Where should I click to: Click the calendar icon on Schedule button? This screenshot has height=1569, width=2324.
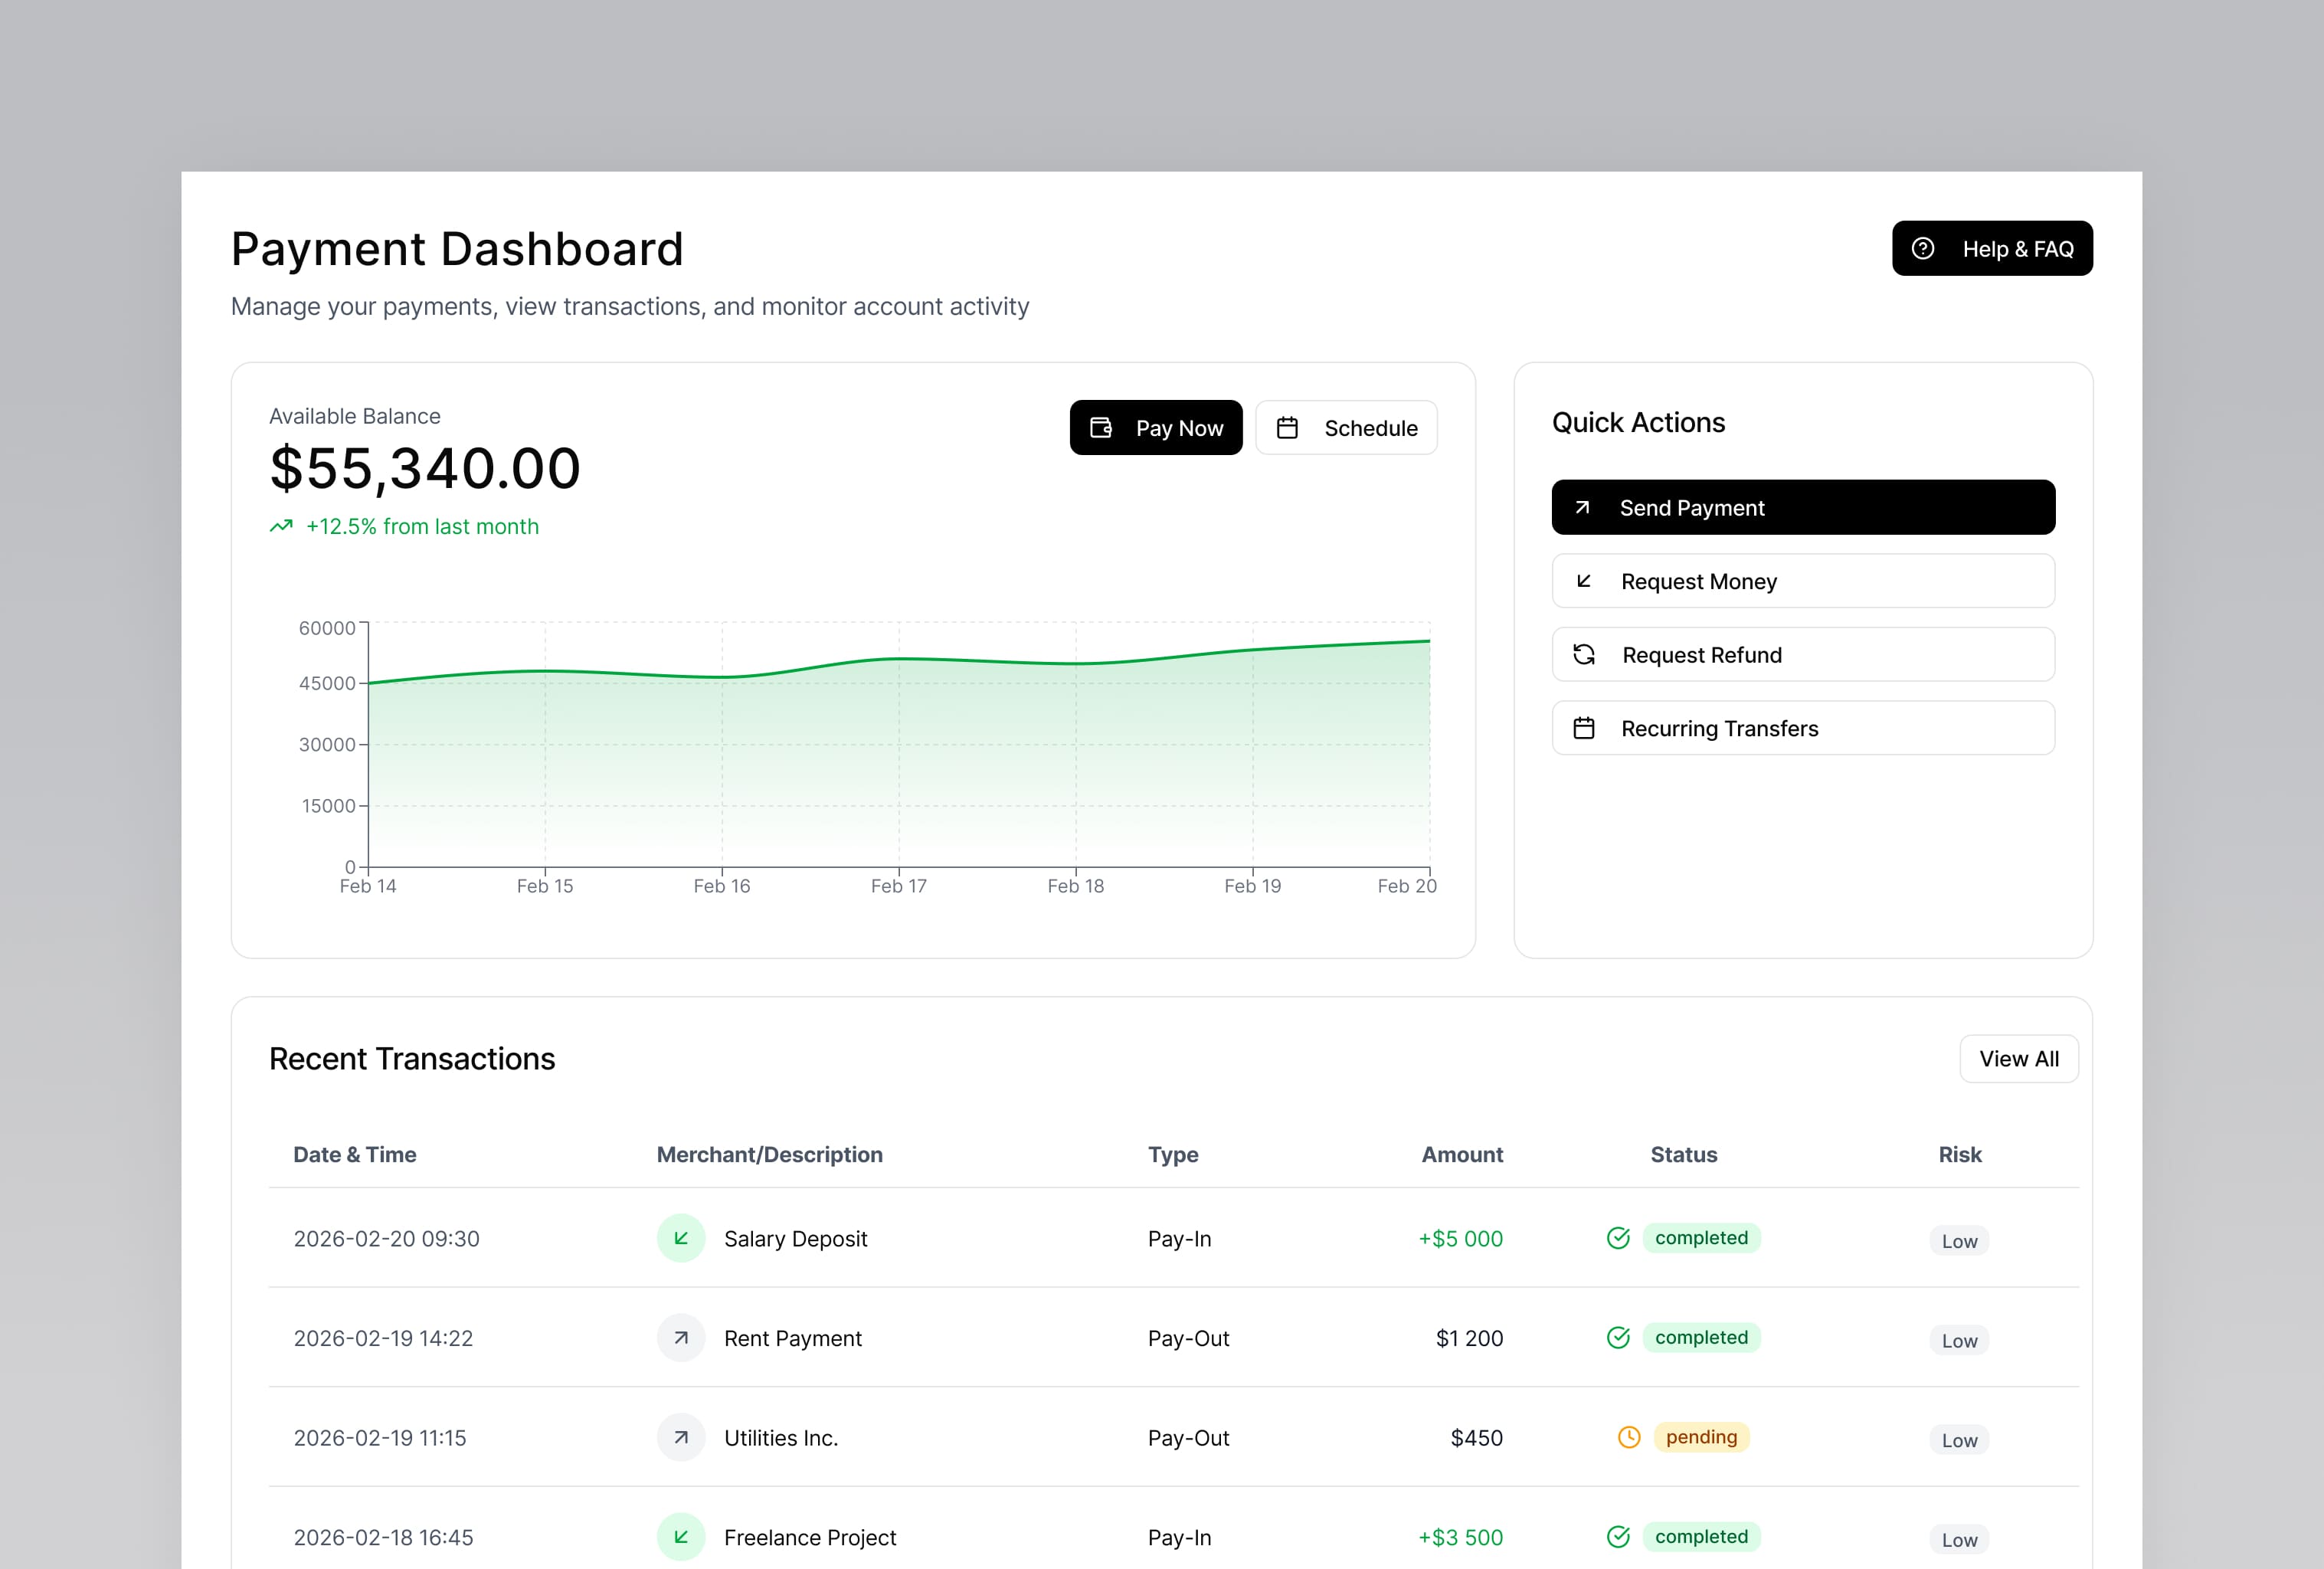pyautogui.click(x=1288, y=427)
